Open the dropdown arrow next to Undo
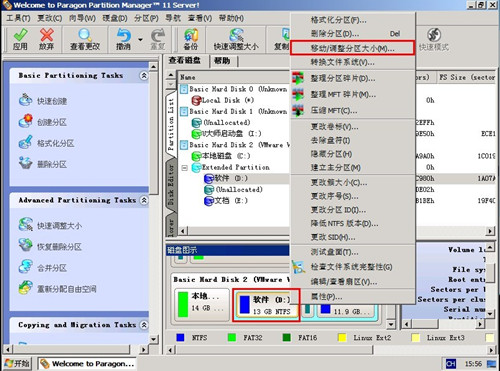Image resolution: width=500 pixels, height=371 pixels. [140, 39]
